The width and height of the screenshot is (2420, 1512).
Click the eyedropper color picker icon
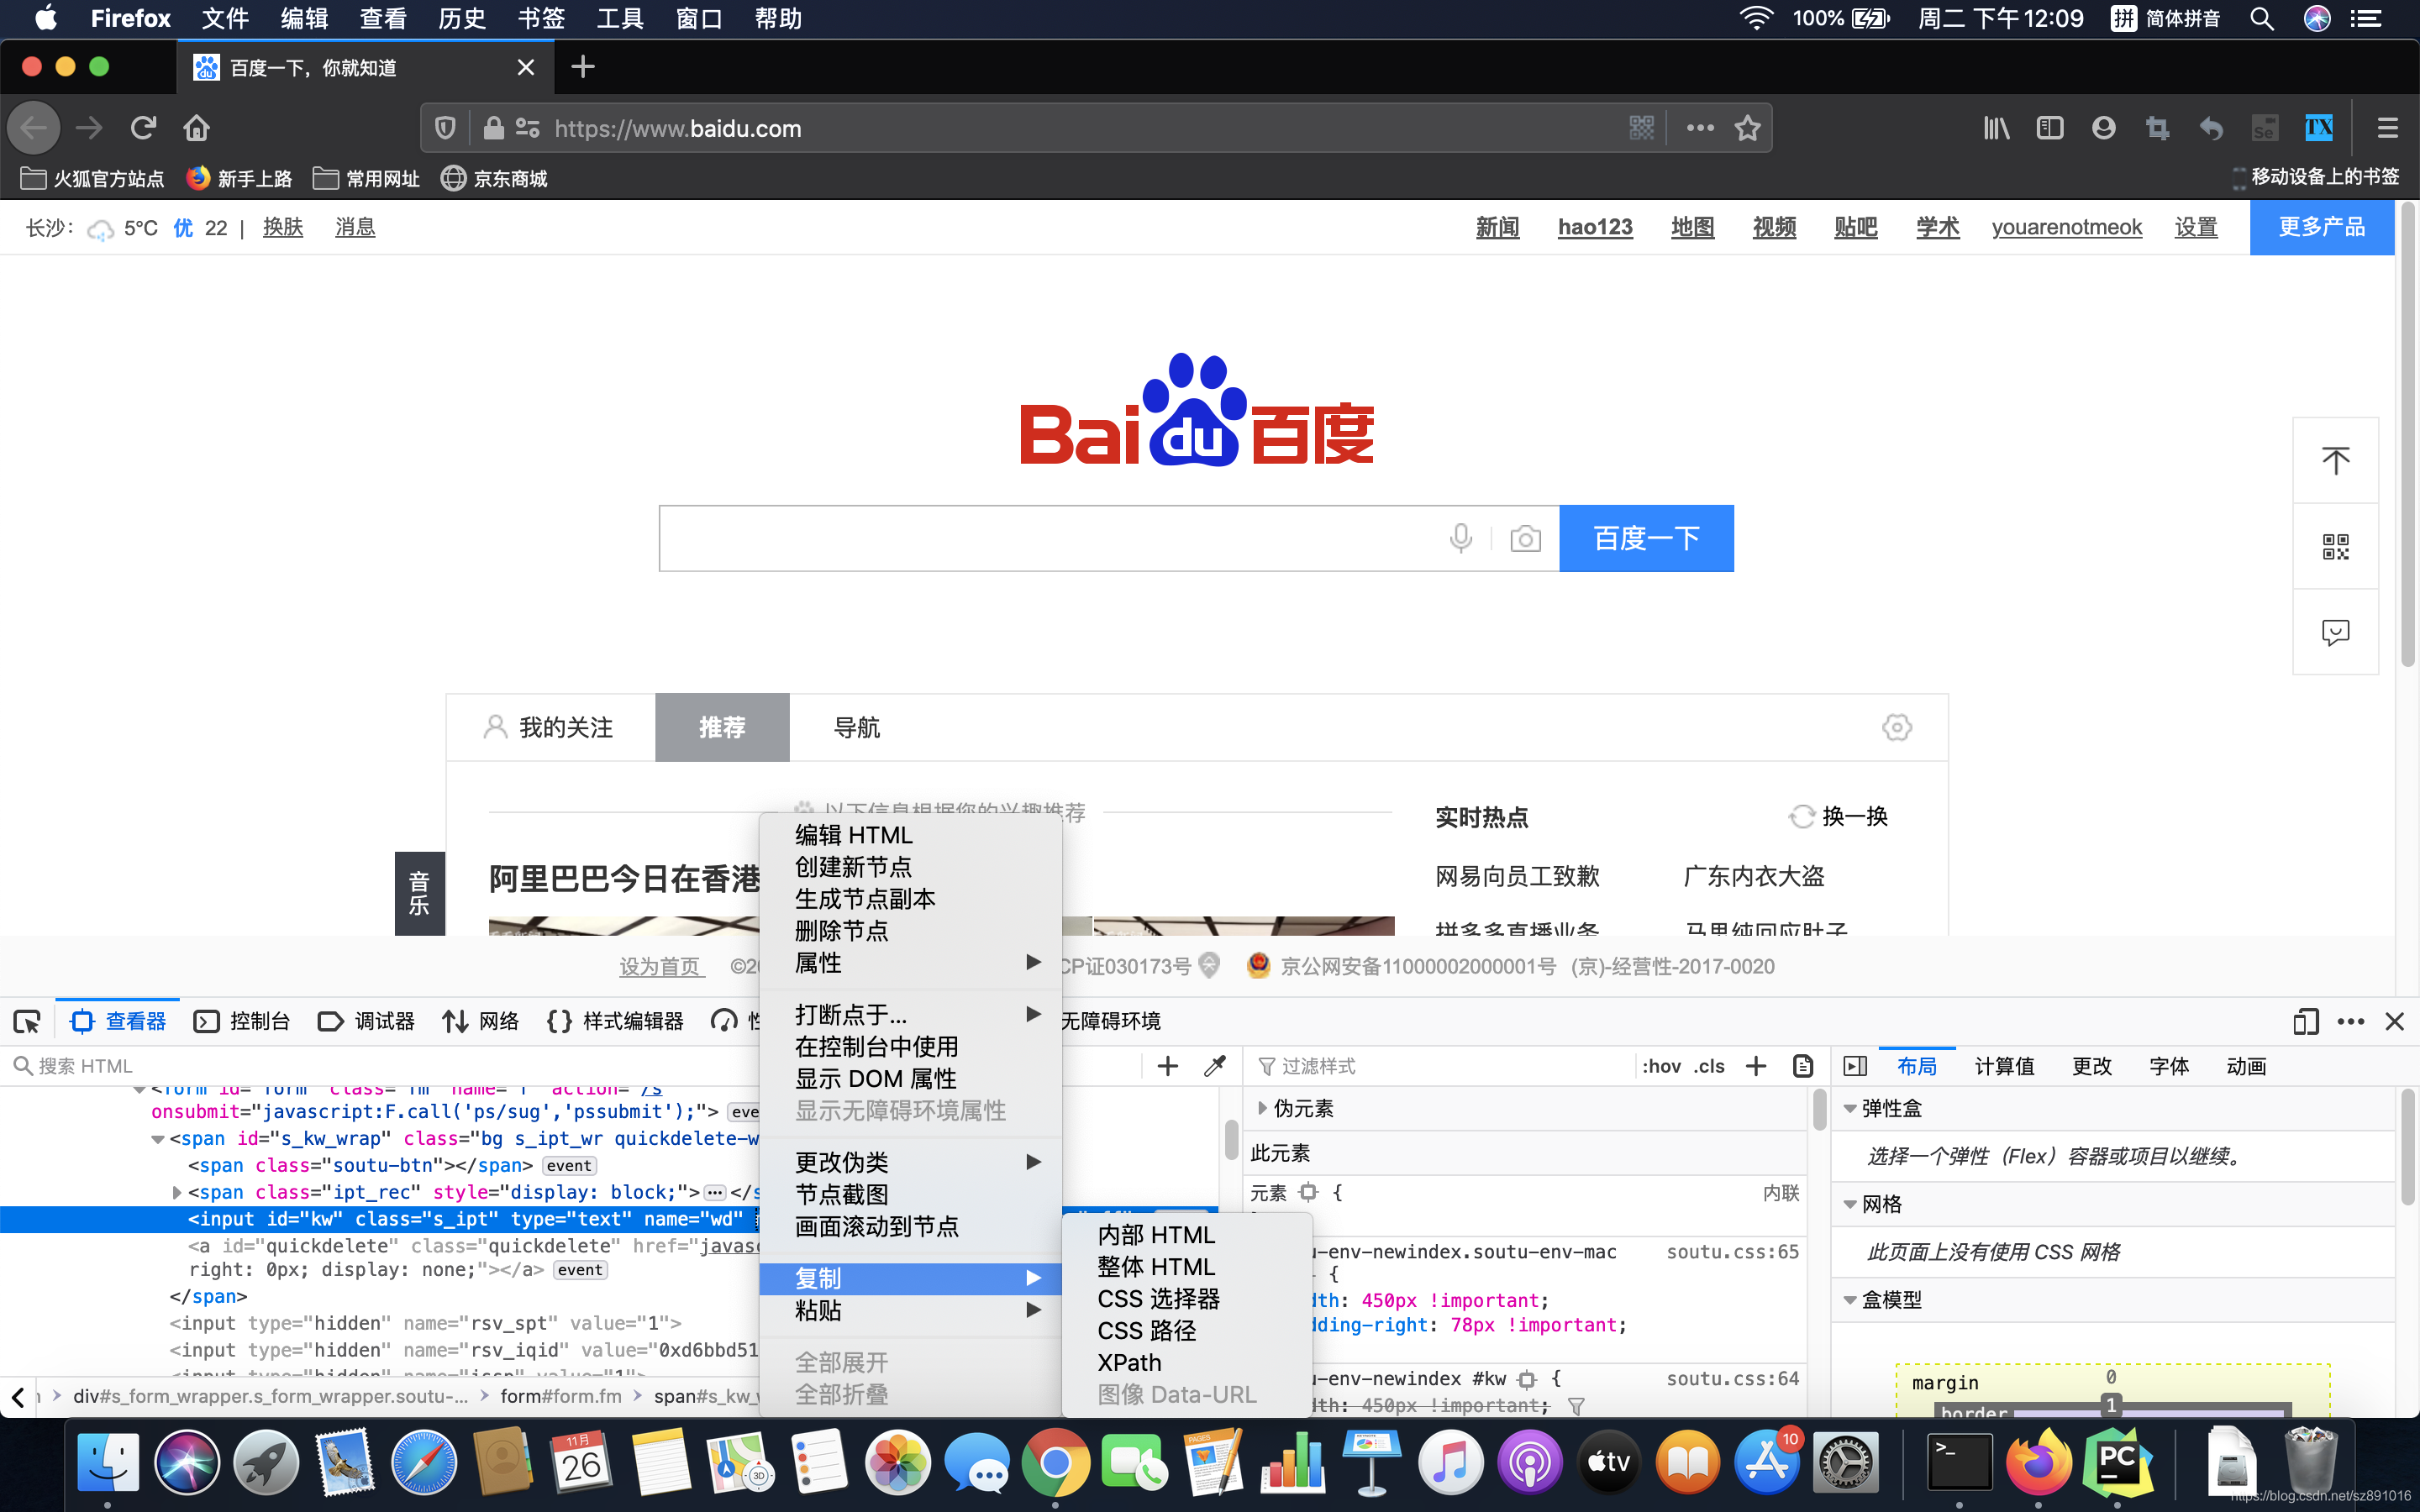point(1215,1066)
